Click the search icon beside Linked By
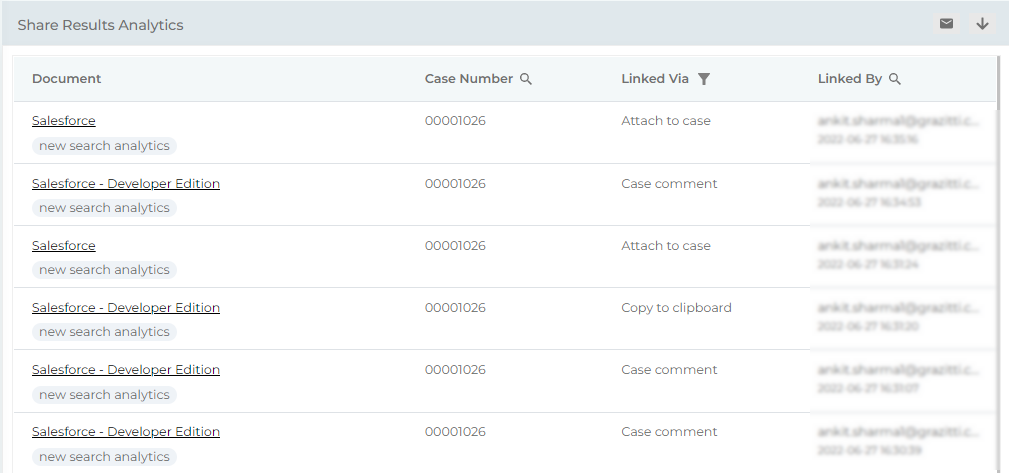 click(x=895, y=79)
